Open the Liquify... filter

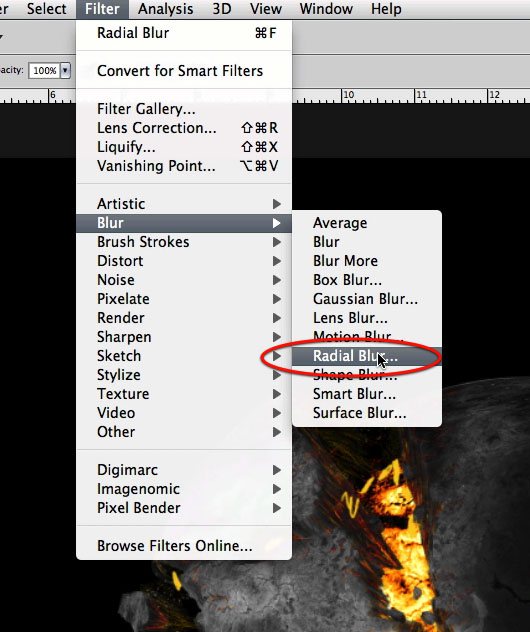[x=184, y=147]
